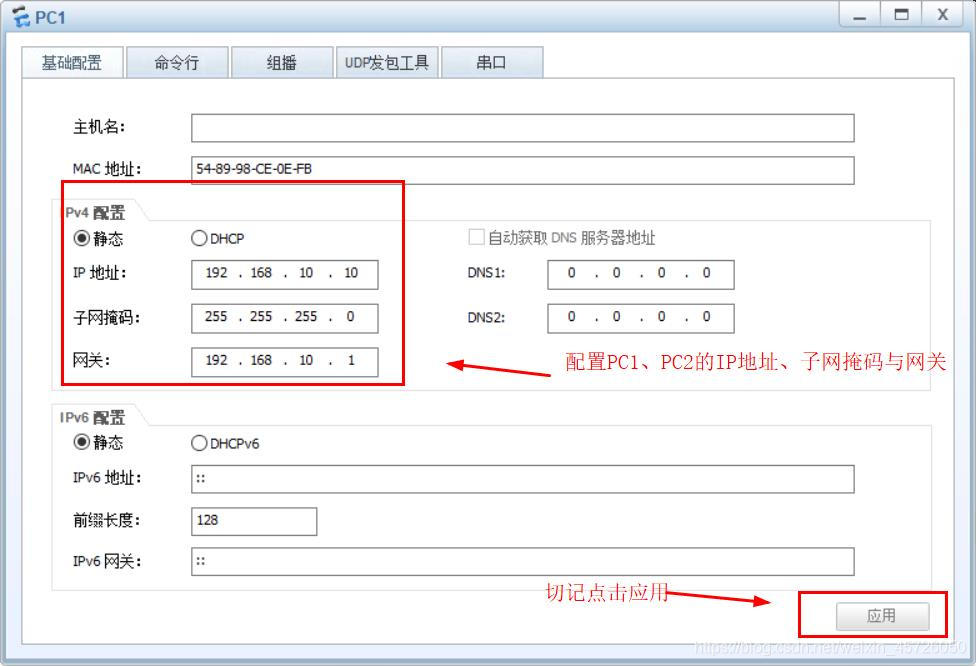The height and width of the screenshot is (666, 976).
Task: Toggle 自动获取 DNS 服务器地址 checkbox
Action: point(476,237)
